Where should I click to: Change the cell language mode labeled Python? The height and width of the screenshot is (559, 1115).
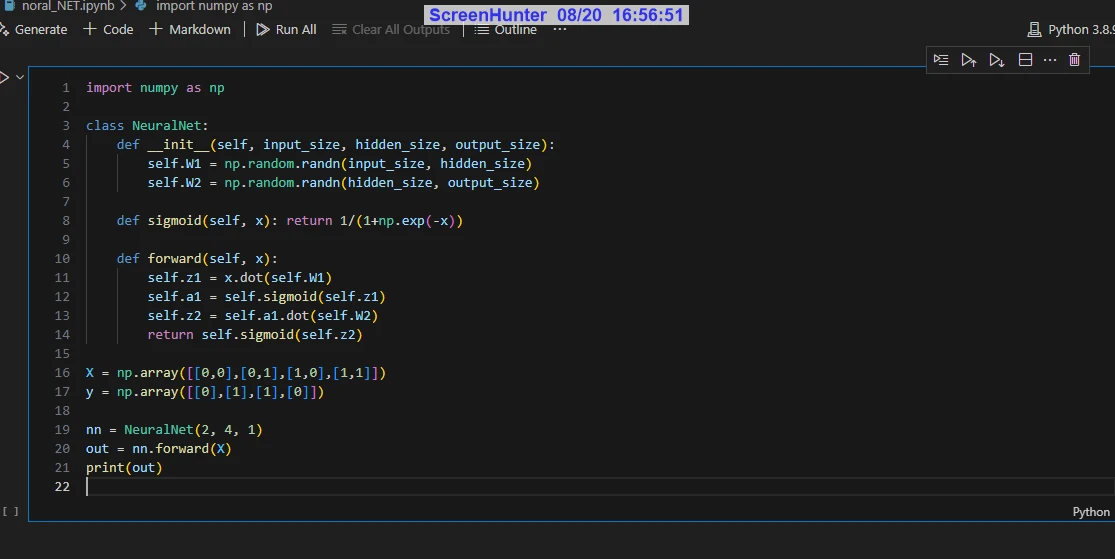[1090, 511]
